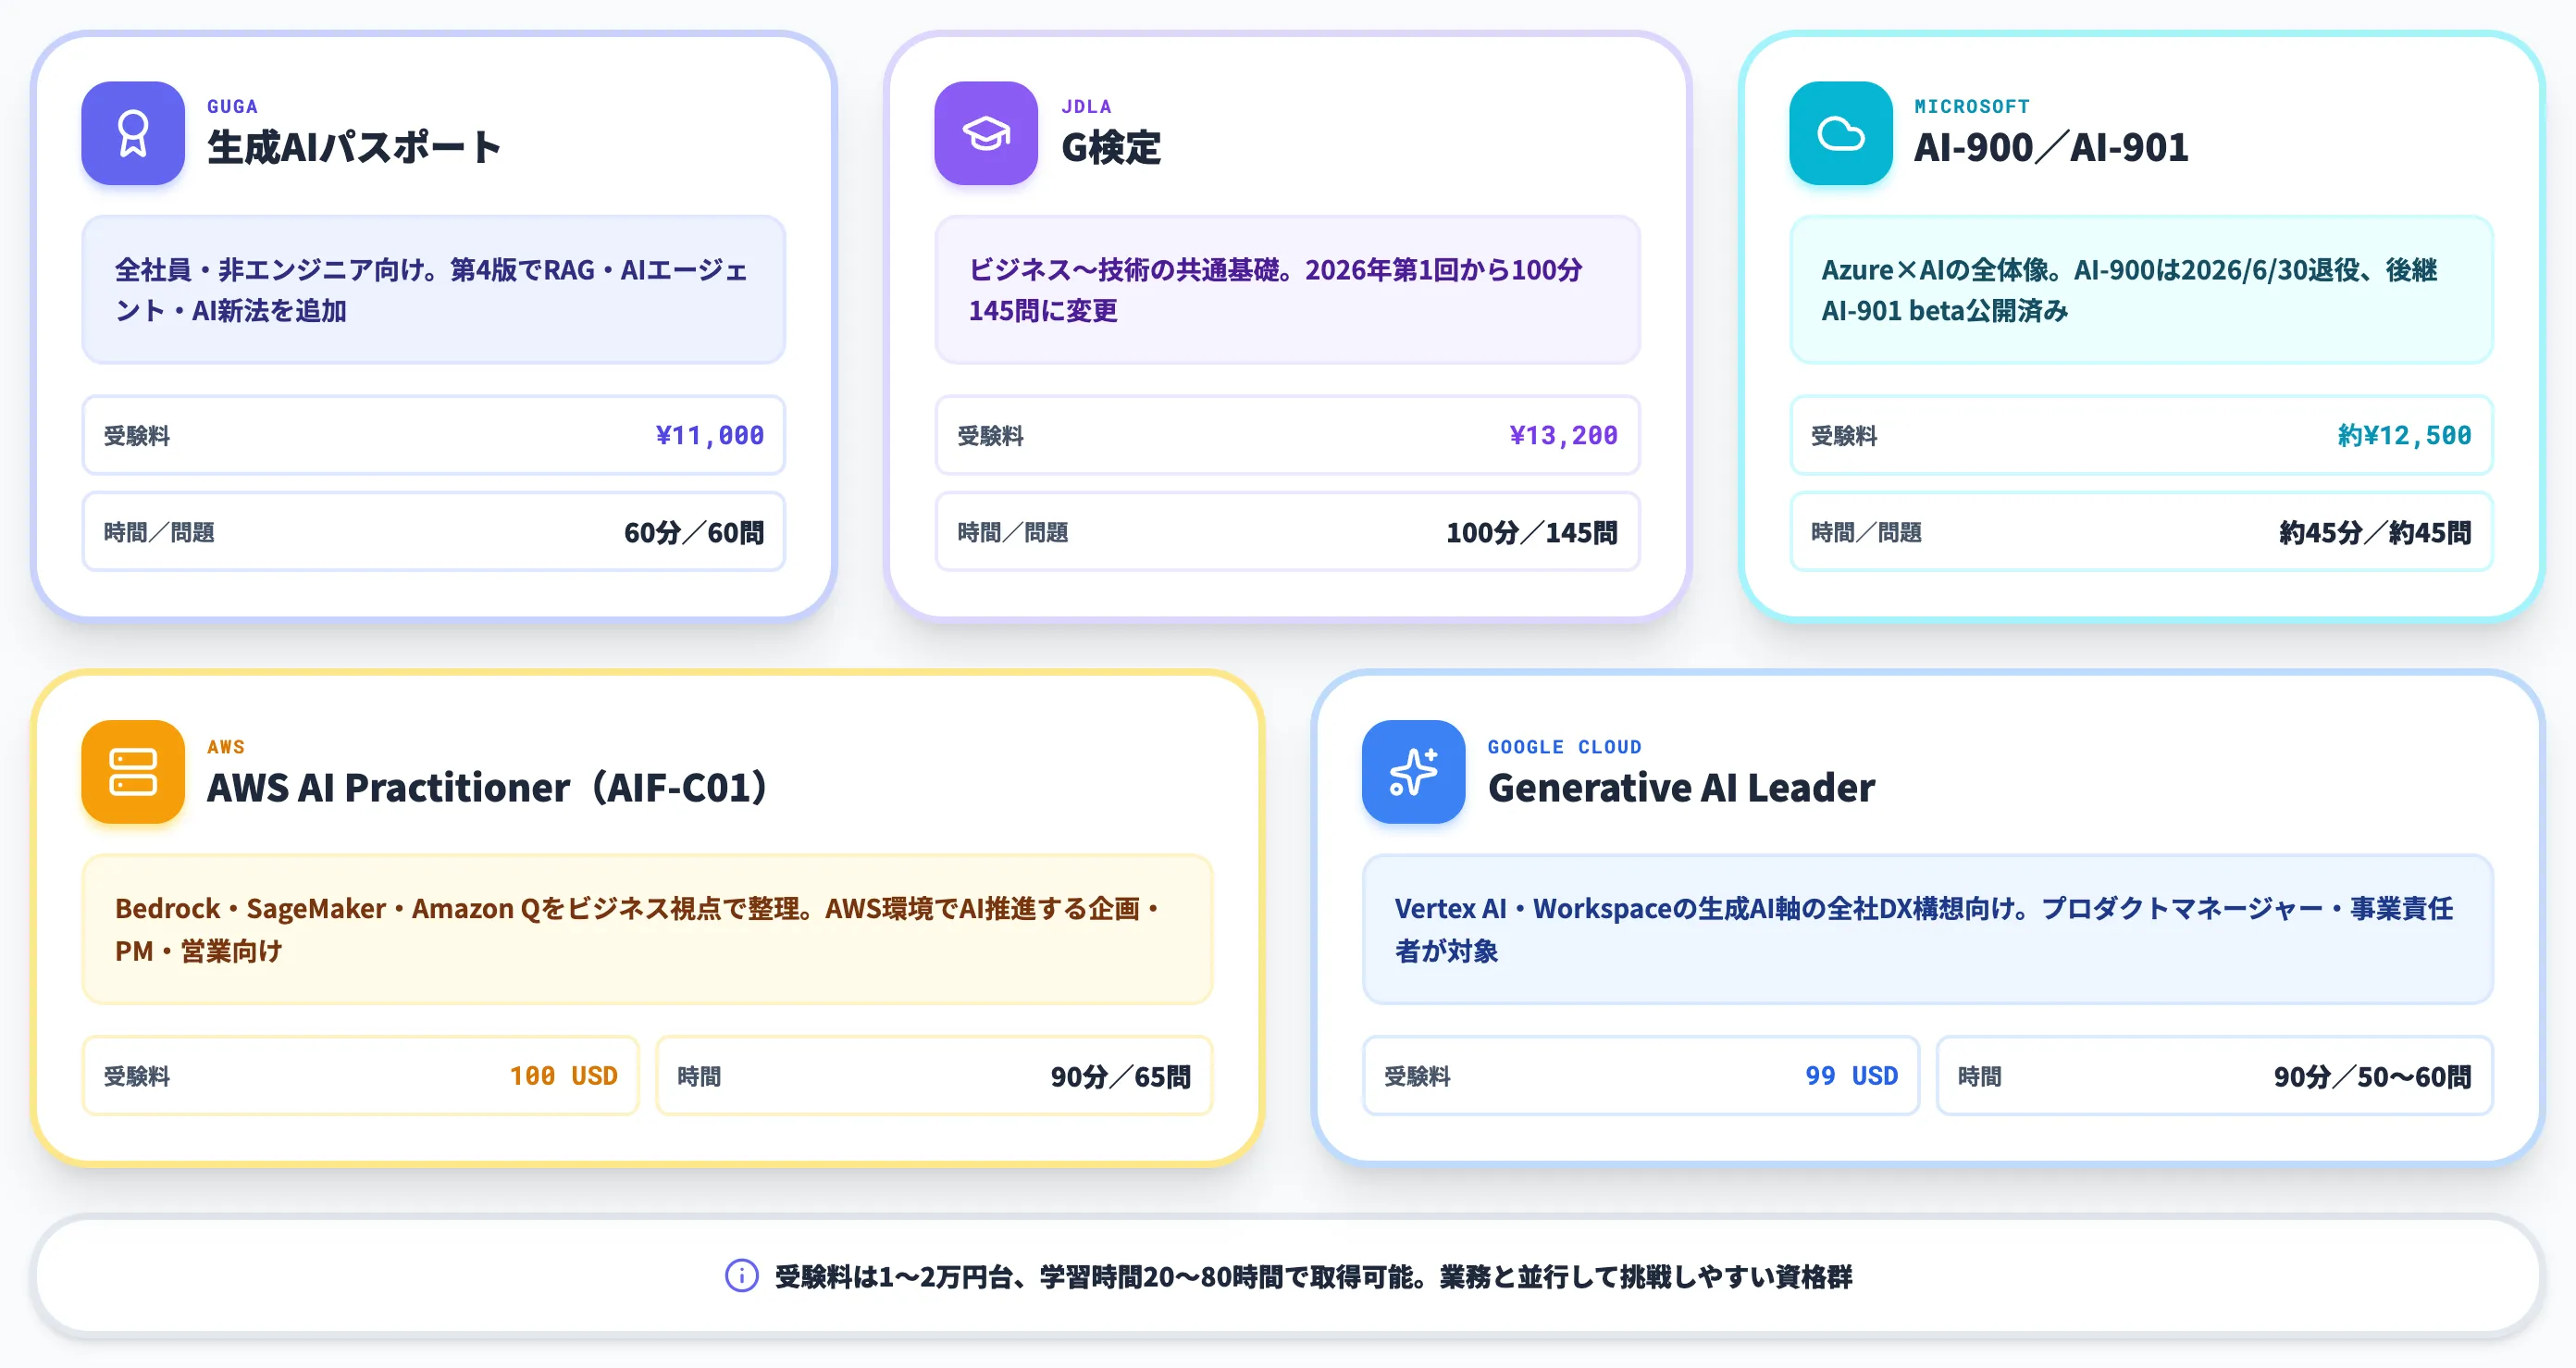The height and width of the screenshot is (1368, 2576).
Task: Click the 生成AIパスポート title
Action: coord(353,148)
